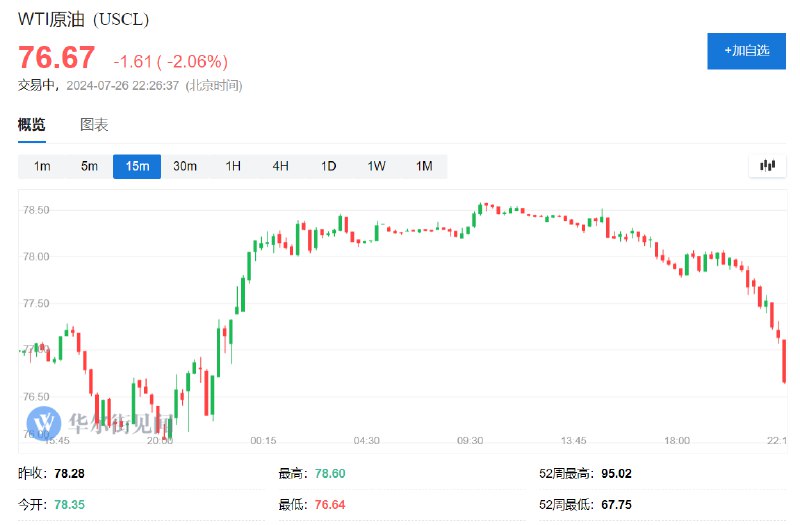Select the 1W interval
800x525 pixels.
click(x=376, y=166)
